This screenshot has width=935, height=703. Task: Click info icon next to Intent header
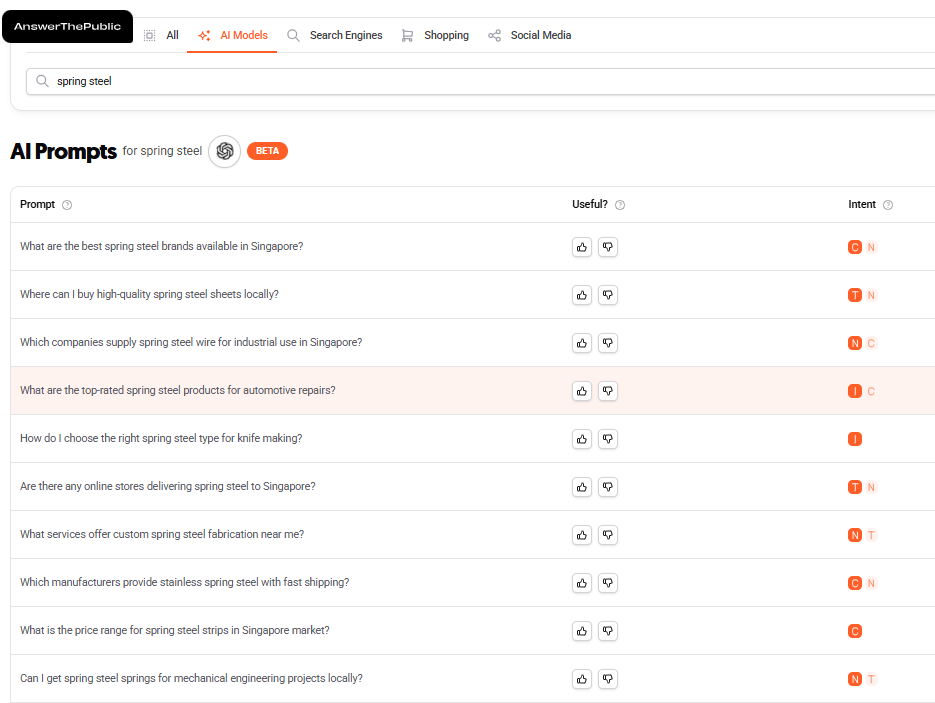click(888, 205)
